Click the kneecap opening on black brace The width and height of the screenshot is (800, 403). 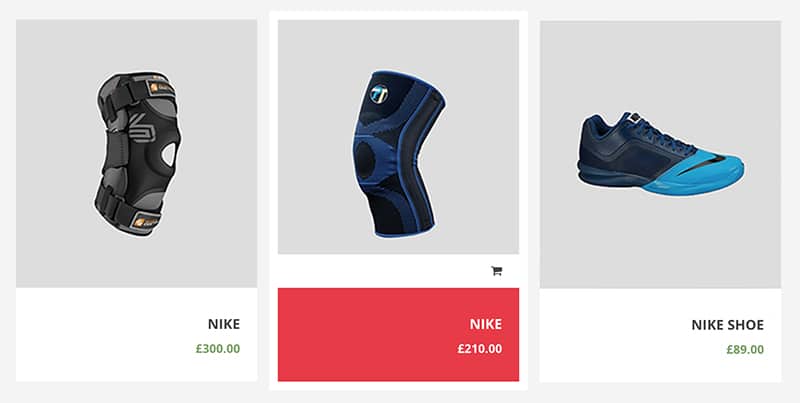click(x=169, y=154)
